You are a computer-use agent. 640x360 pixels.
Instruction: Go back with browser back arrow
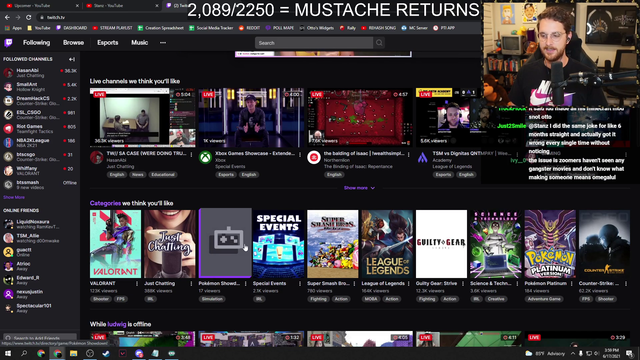pyautogui.click(x=7, y=18)
